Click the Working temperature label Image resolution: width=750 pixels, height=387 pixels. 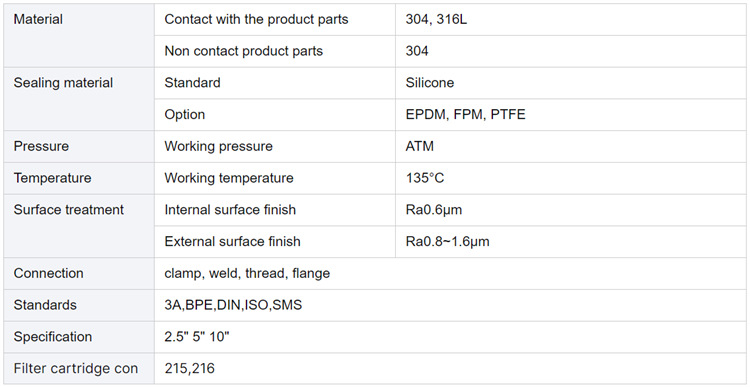229,178
